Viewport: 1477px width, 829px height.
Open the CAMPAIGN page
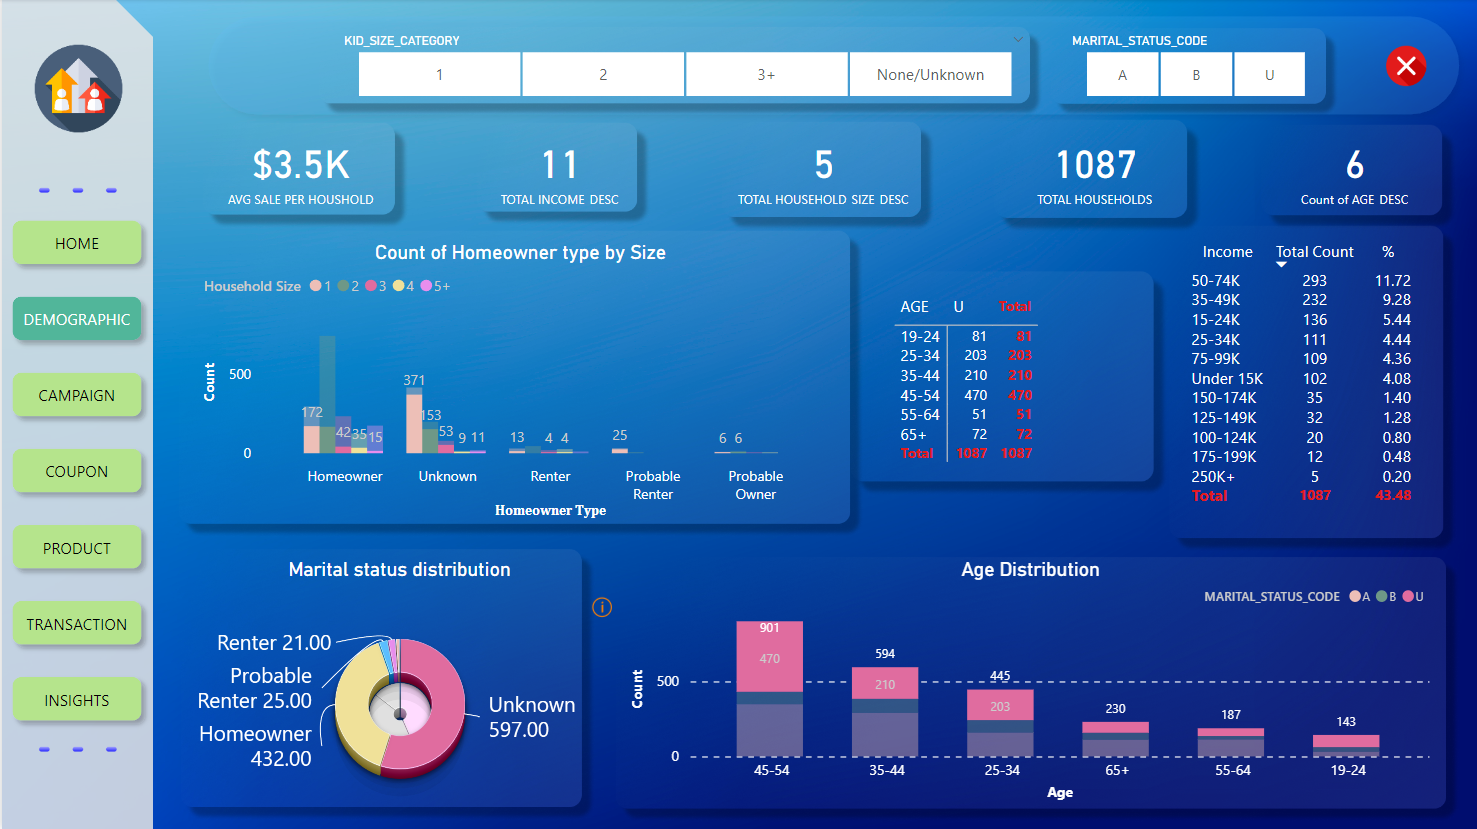pyautogui.click(x=77, y=396)
